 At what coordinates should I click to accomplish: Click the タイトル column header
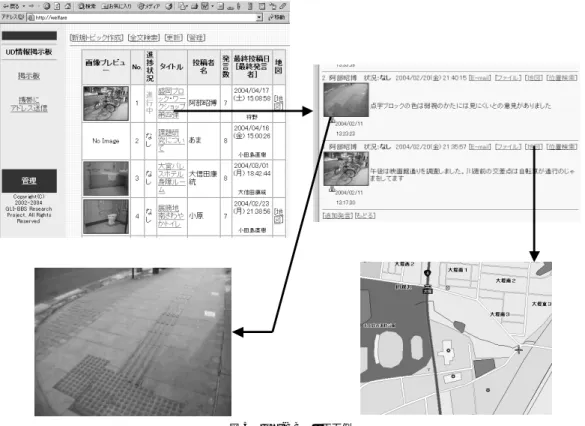(171, 67)
